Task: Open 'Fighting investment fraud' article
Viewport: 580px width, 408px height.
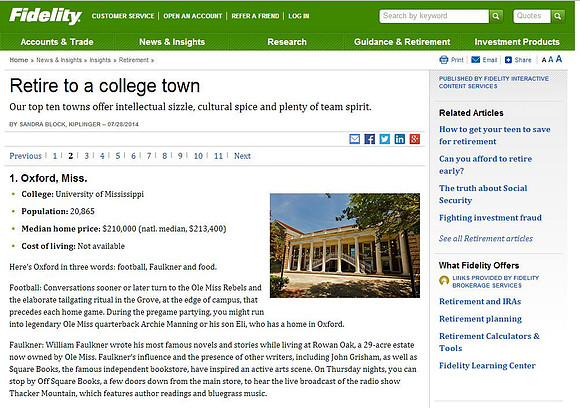Action: [x=490, y=218]
